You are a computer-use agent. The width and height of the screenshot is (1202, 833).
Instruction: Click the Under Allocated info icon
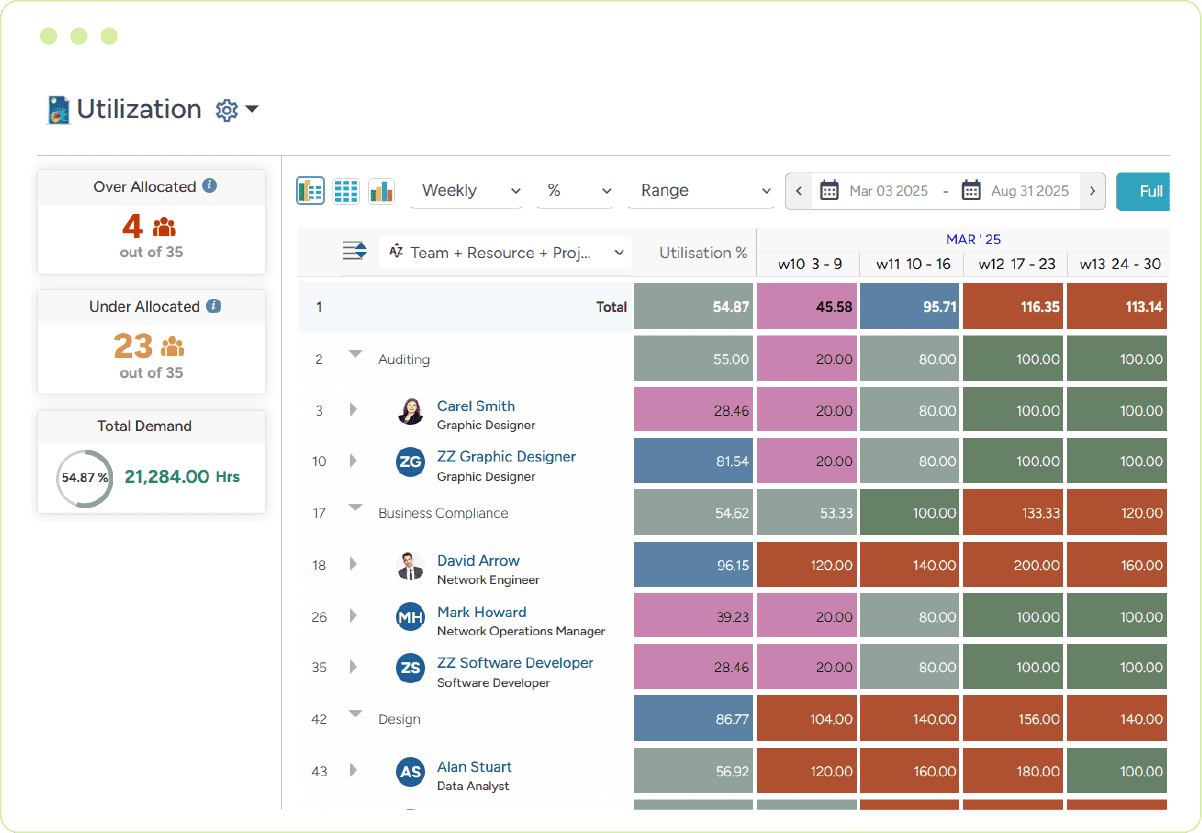tap(212, 306)
